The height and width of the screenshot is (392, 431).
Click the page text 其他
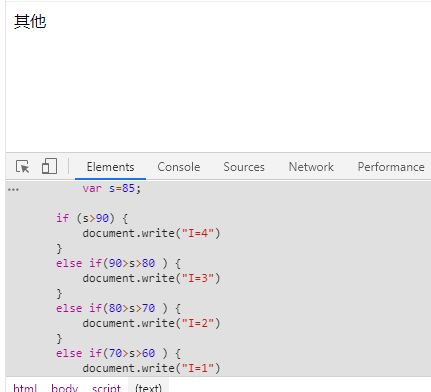click(30, 22)
